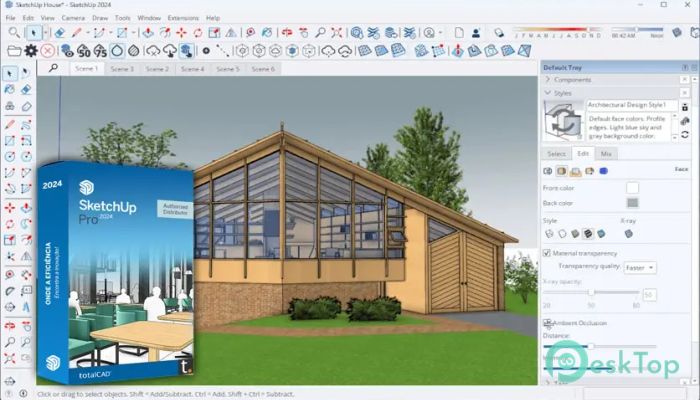The width and height of the screenshot is (700, 400).
Task: Click the style name input field
Action: tap(631, 105)
